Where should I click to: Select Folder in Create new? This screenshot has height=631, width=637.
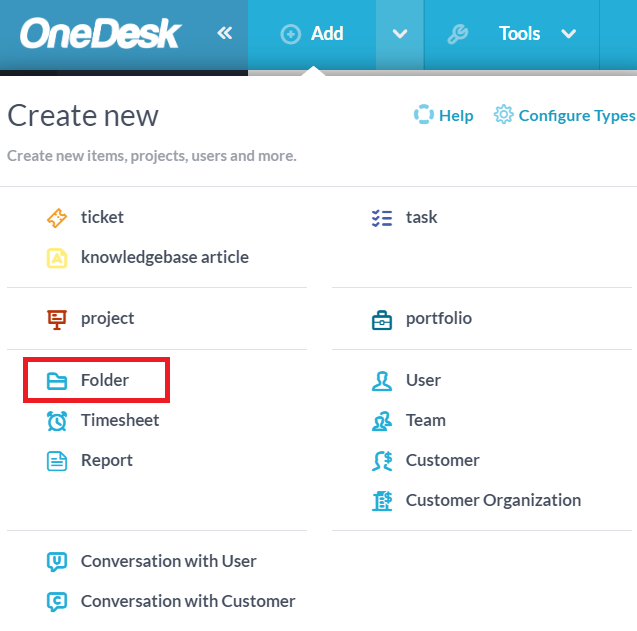105,380
